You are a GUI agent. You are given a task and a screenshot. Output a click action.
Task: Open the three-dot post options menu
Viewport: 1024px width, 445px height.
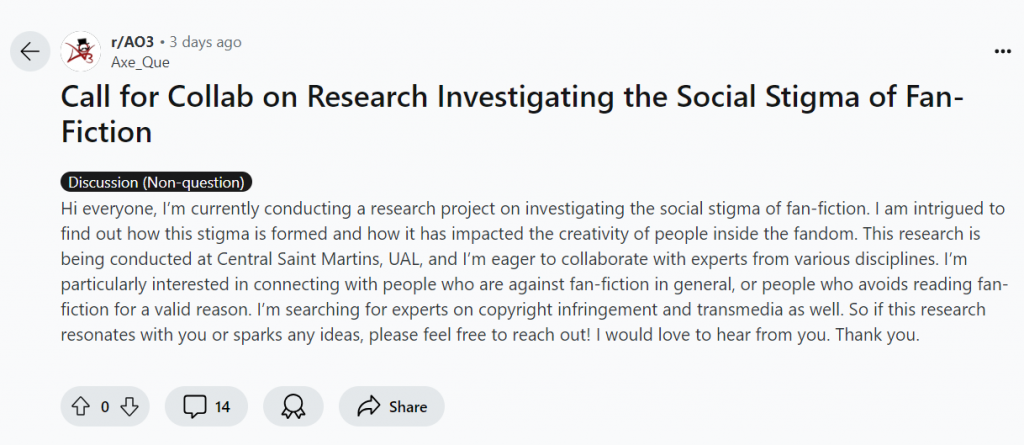click(x=1002, y=51)
